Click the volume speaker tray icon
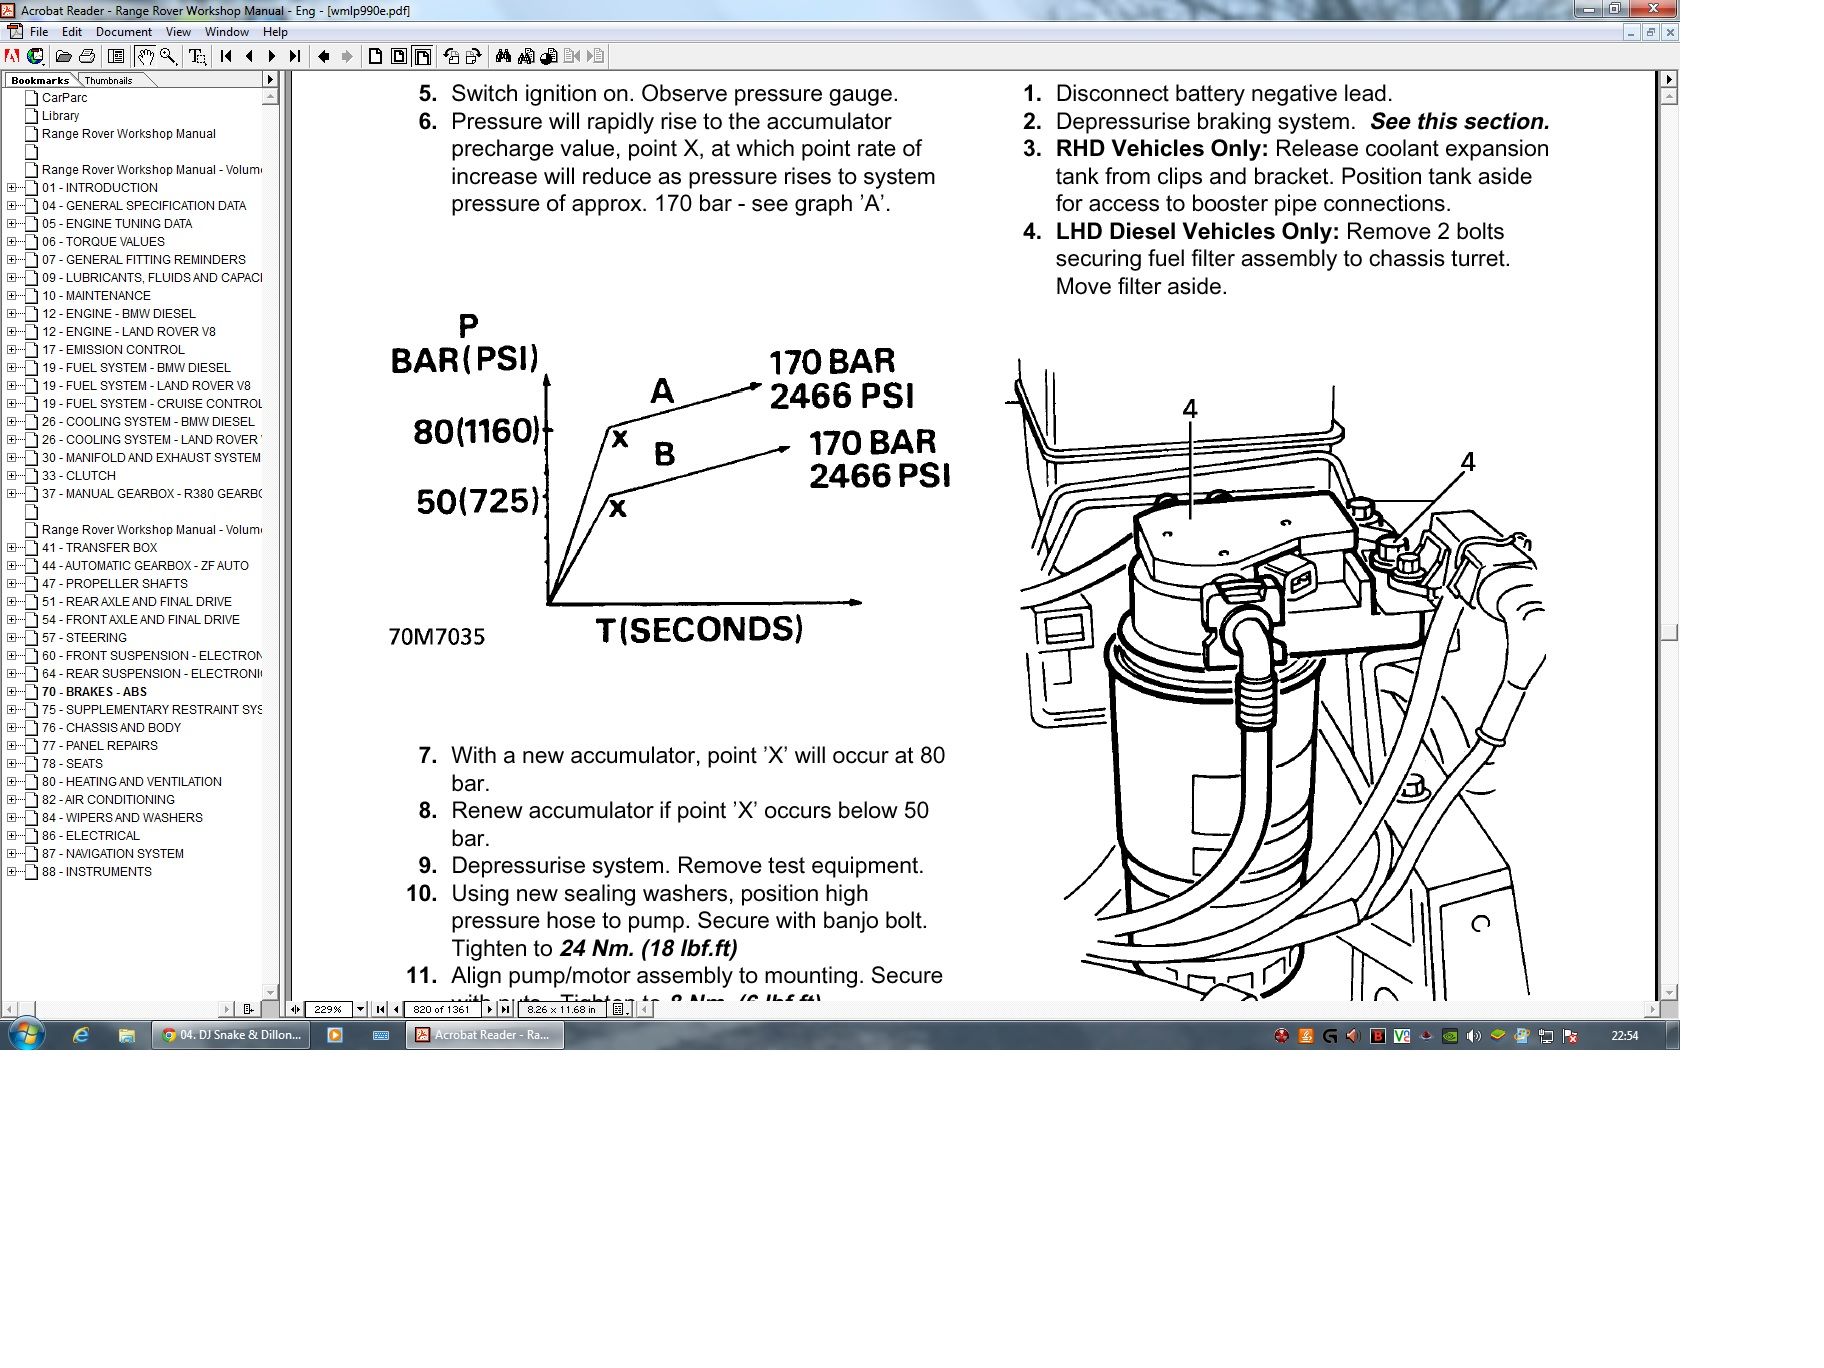This screenshot has width=1824, height=1368. [1473, 1036]
